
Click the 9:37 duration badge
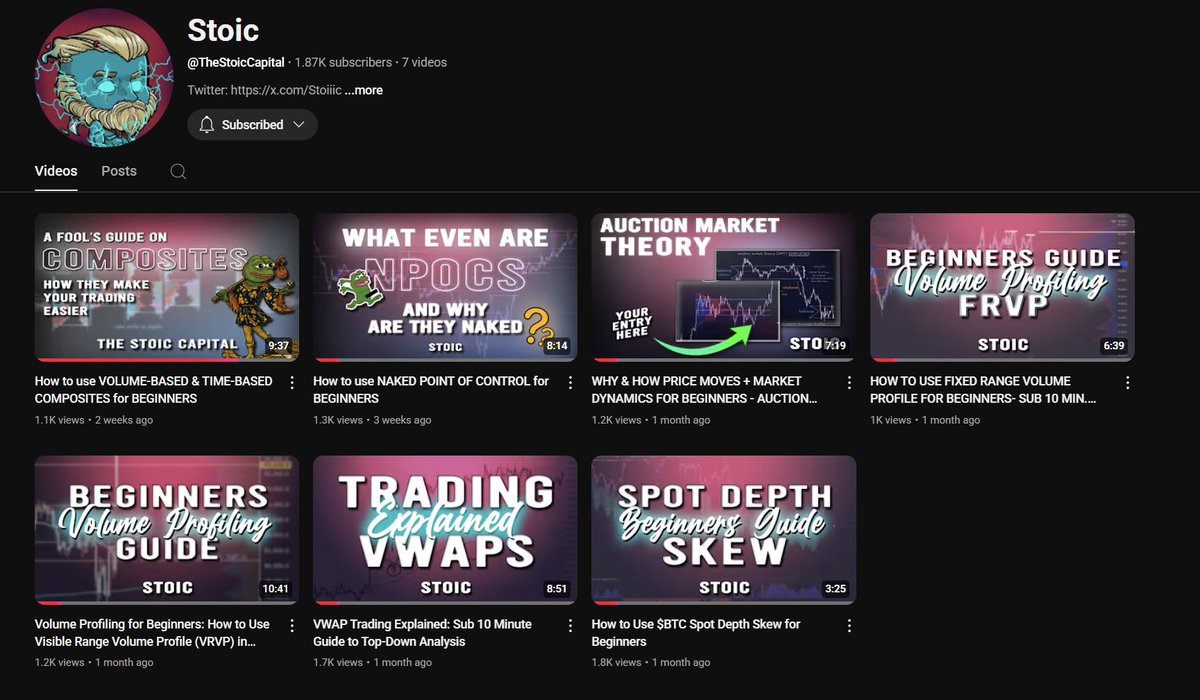(278, 346)
